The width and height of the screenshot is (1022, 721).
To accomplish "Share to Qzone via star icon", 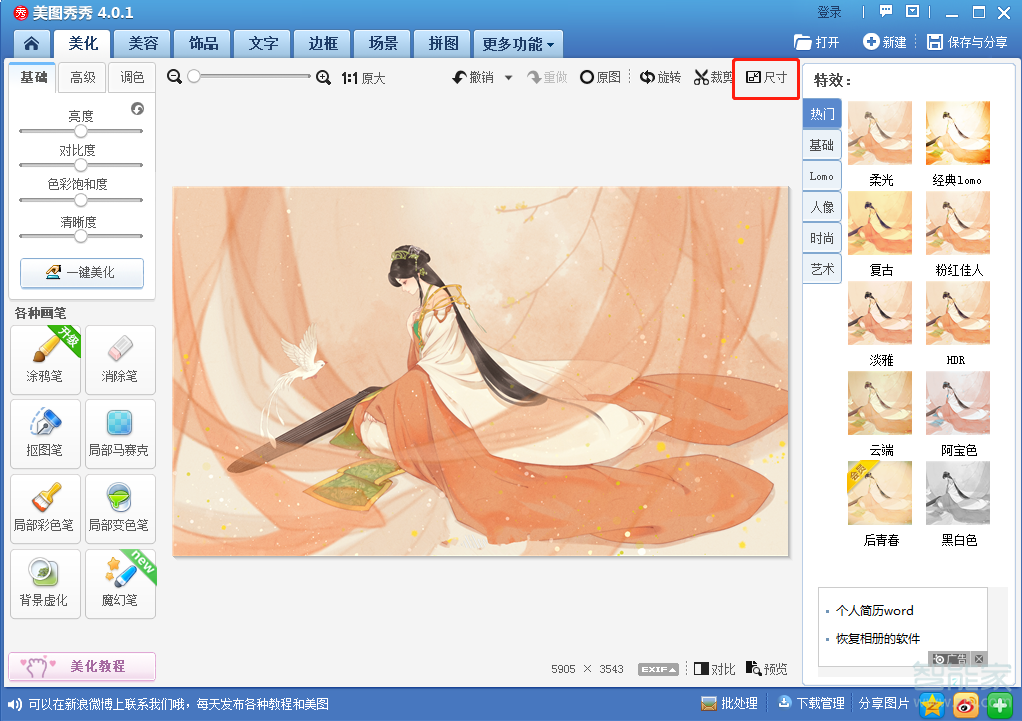I will tap(932, 705).
